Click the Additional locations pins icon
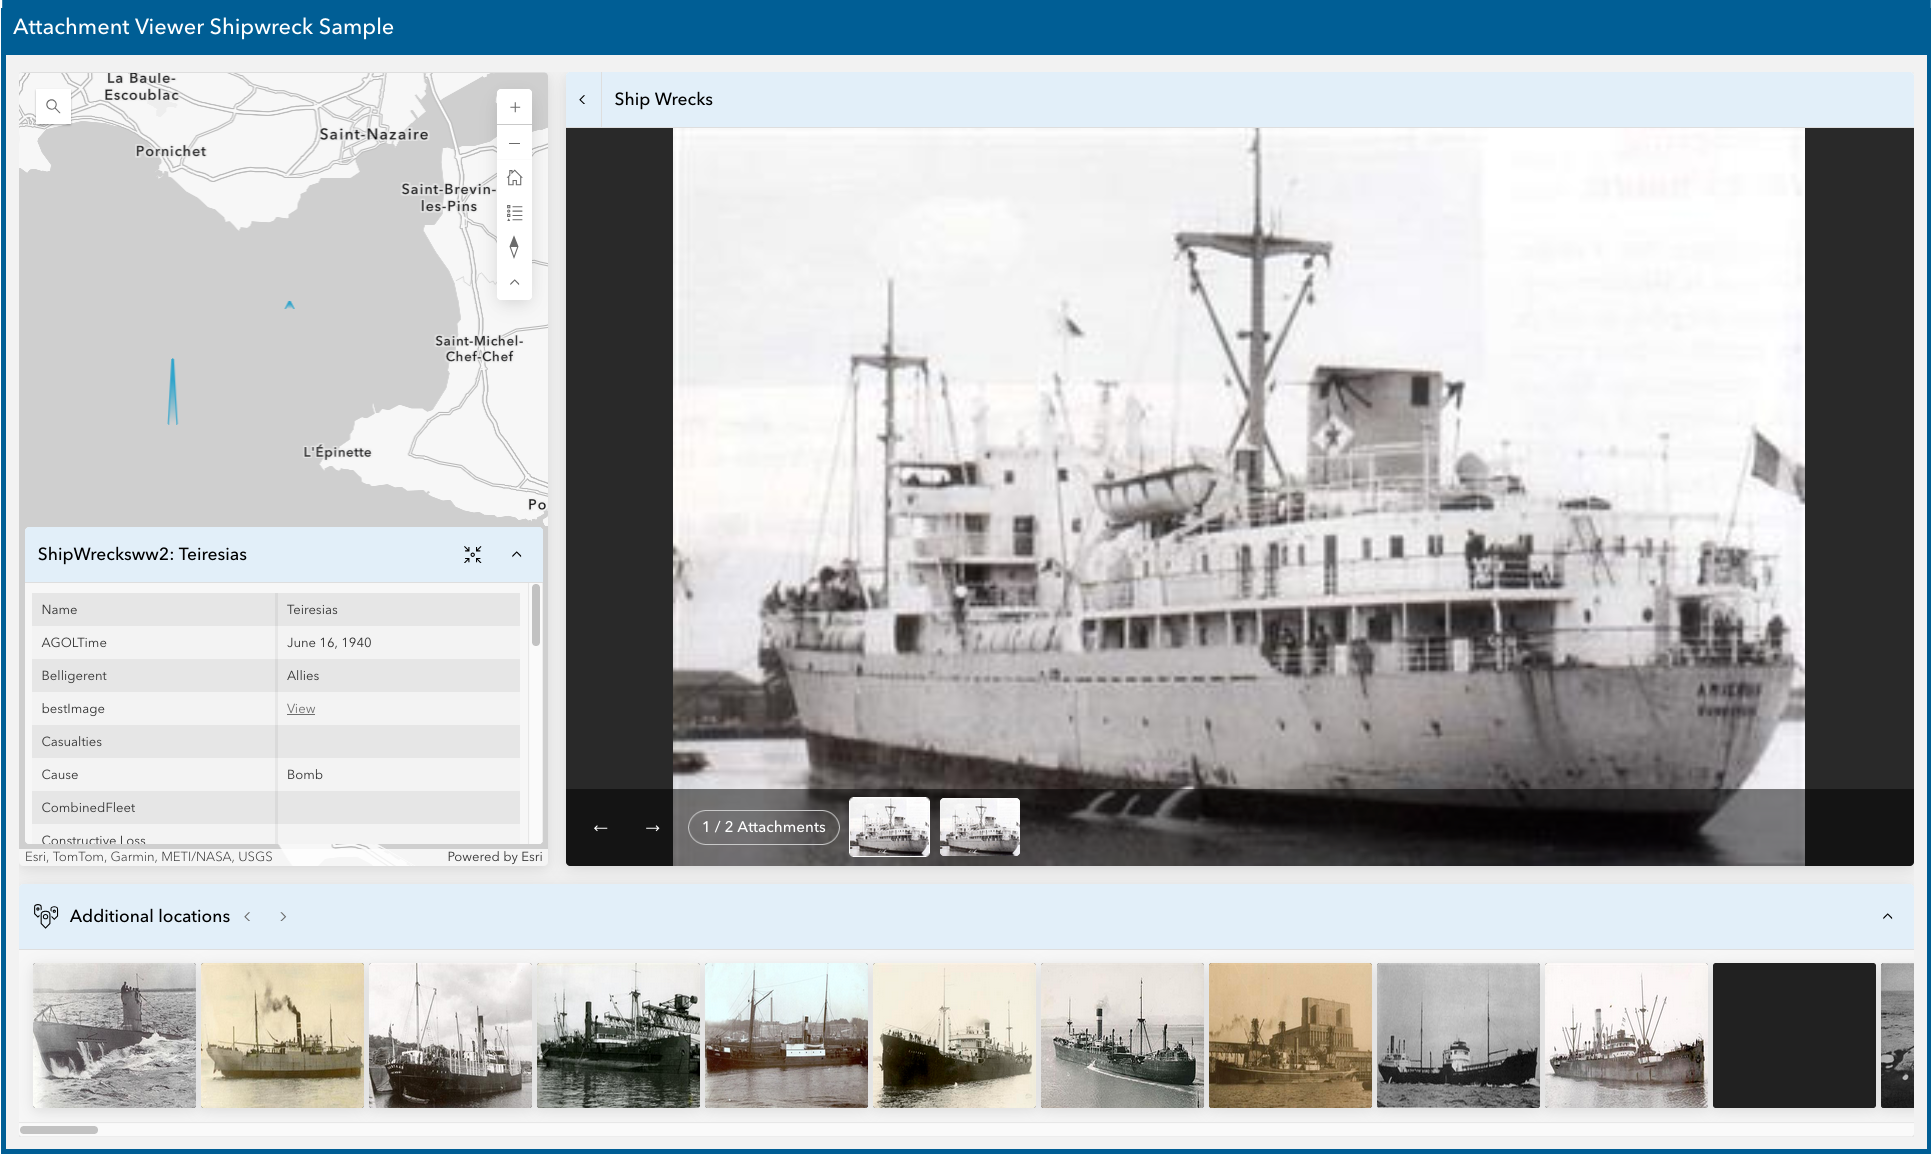 (46, 916)
